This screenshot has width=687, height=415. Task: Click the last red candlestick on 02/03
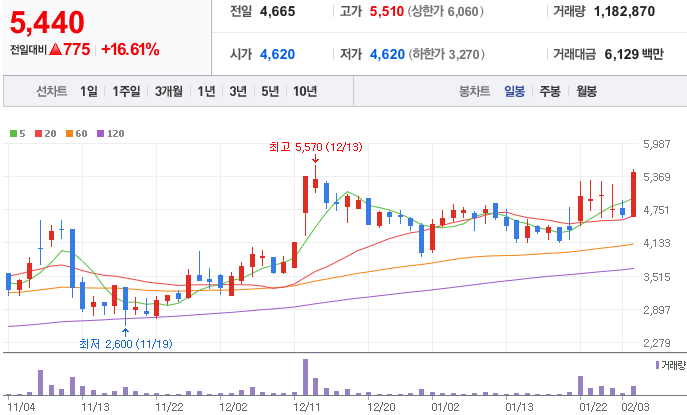click(634, 194)
